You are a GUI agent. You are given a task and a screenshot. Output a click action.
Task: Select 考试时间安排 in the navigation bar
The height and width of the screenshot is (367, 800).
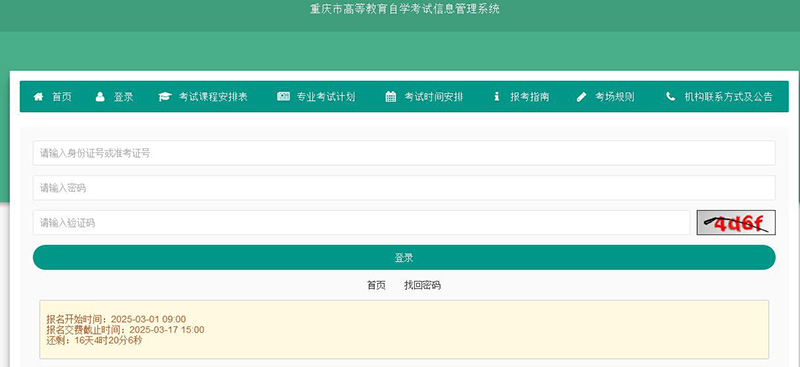pos(434,97)
